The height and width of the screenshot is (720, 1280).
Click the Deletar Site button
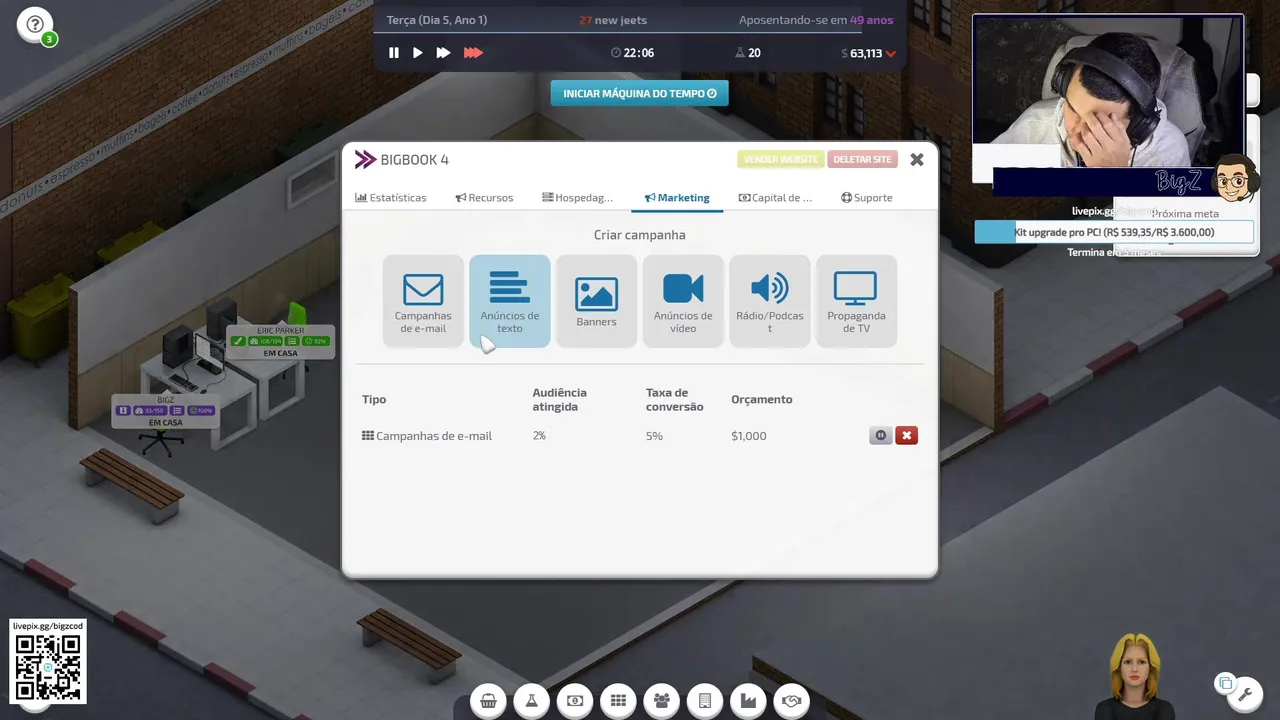coord(862,159)
